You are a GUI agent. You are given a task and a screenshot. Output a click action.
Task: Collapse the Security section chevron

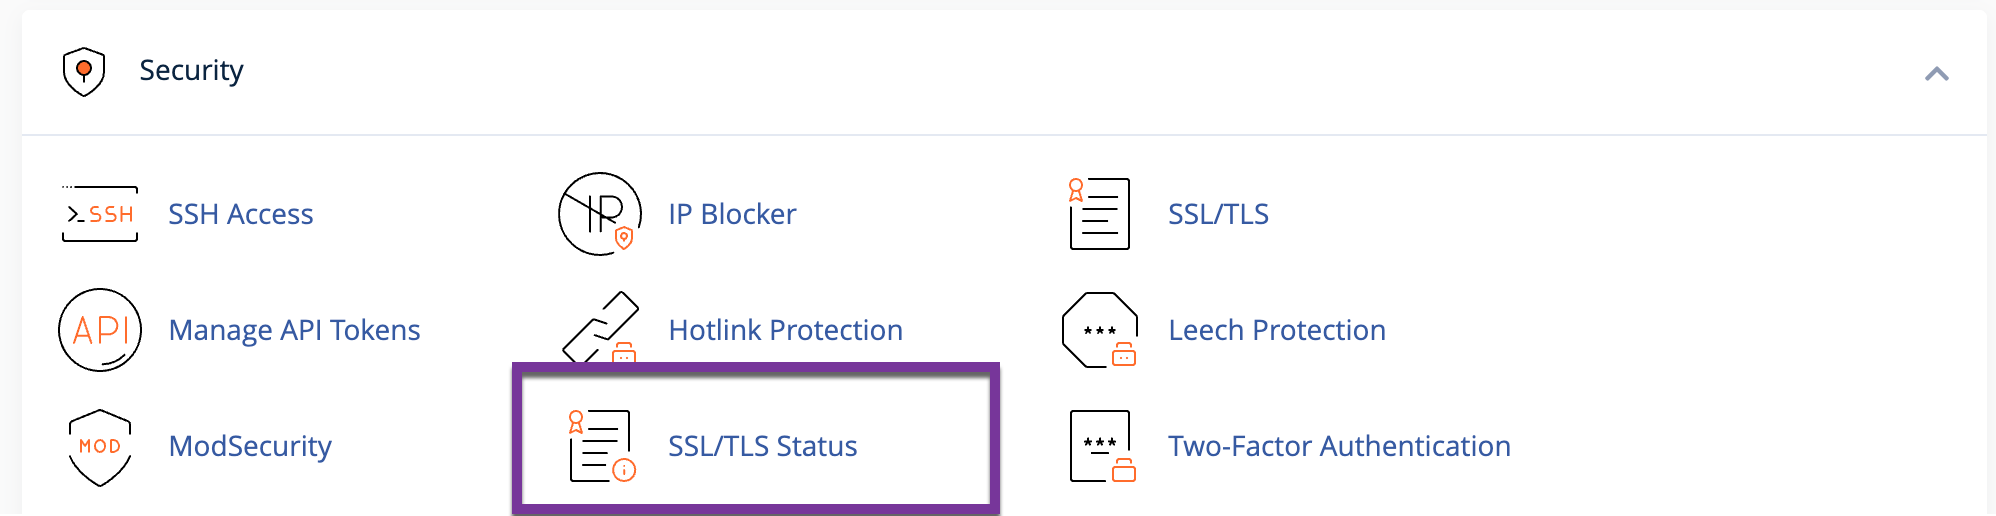1936,73
